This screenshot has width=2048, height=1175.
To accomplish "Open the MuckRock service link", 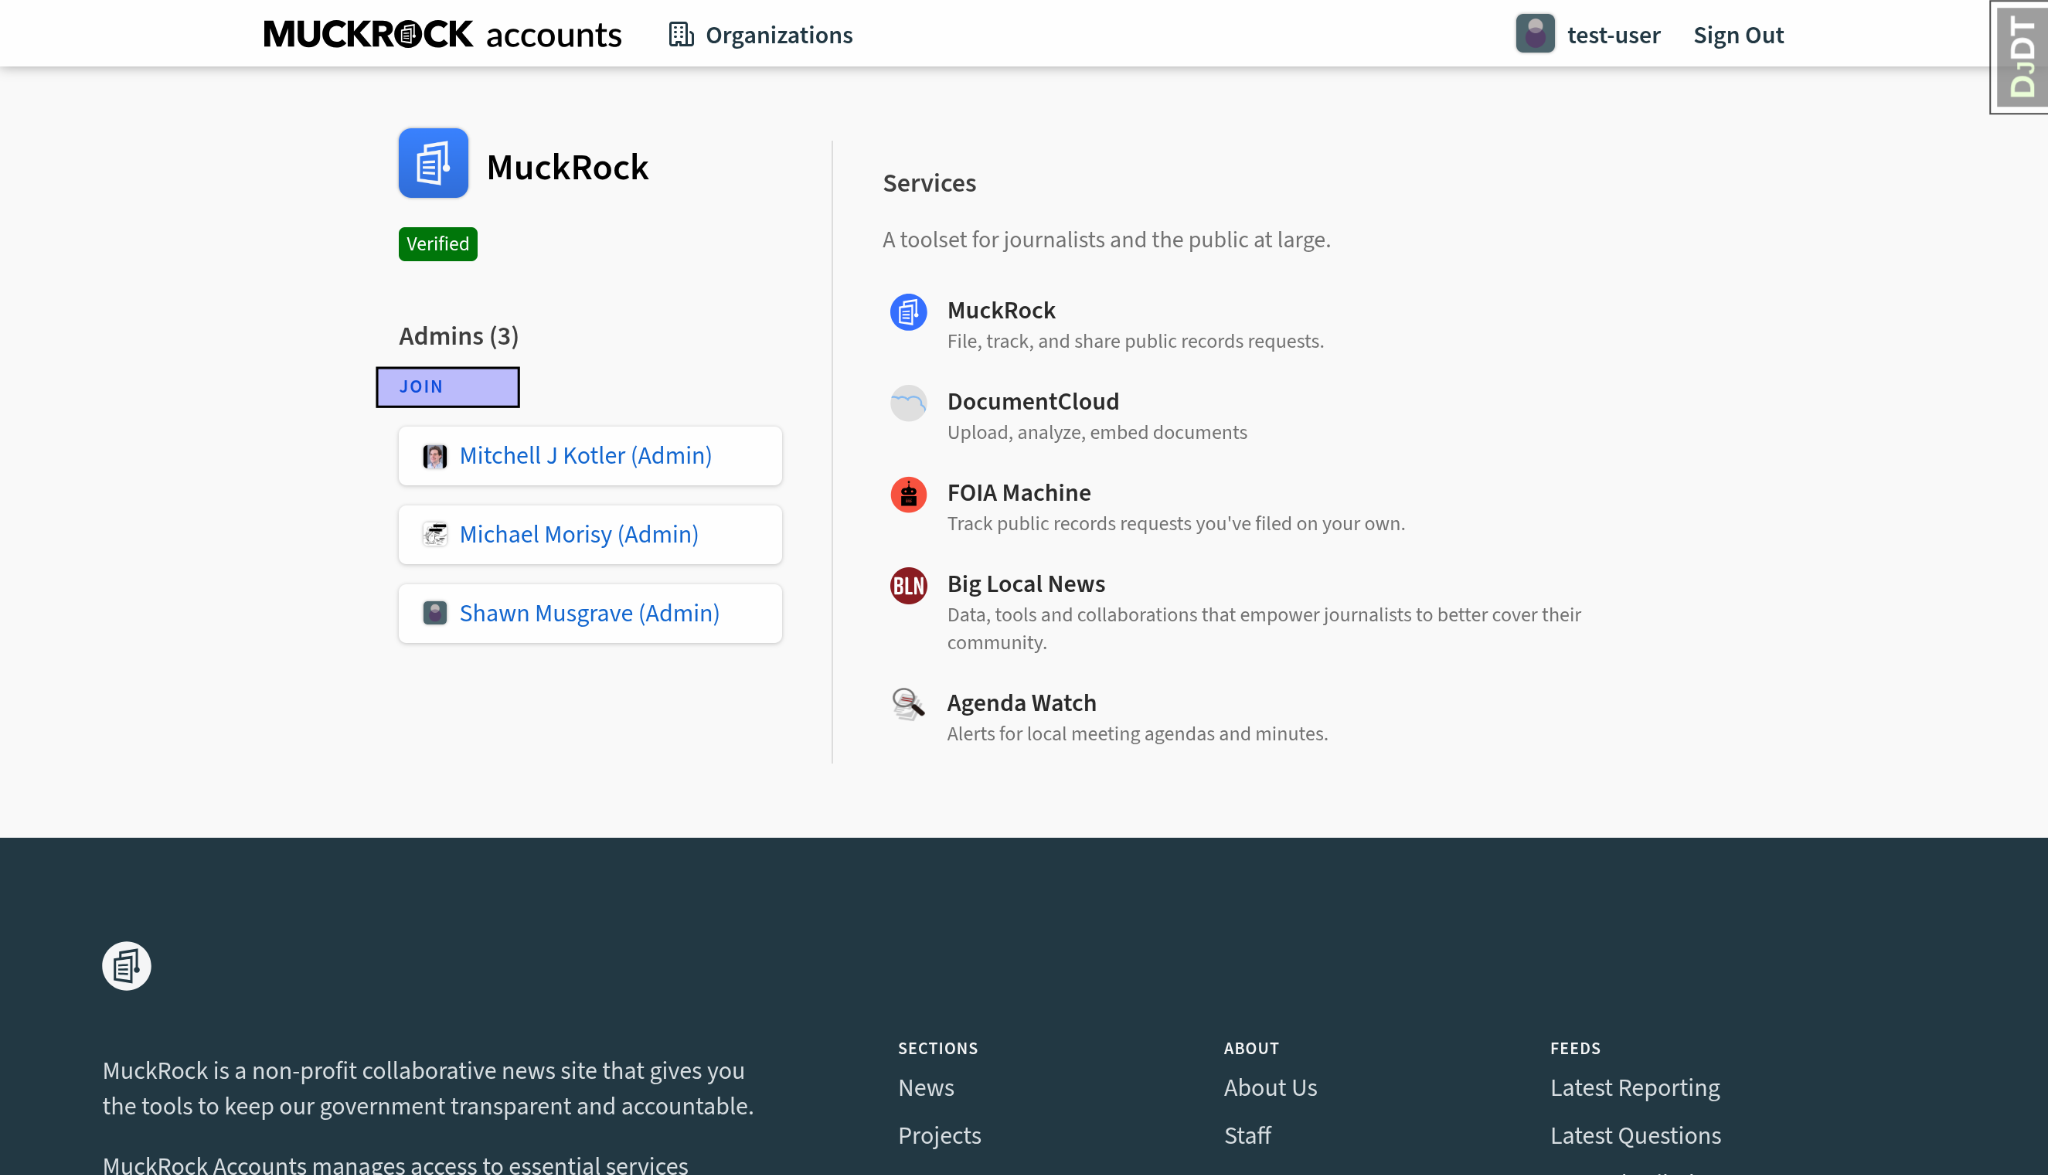I will pyautogui.click(x=1001, y=311).
